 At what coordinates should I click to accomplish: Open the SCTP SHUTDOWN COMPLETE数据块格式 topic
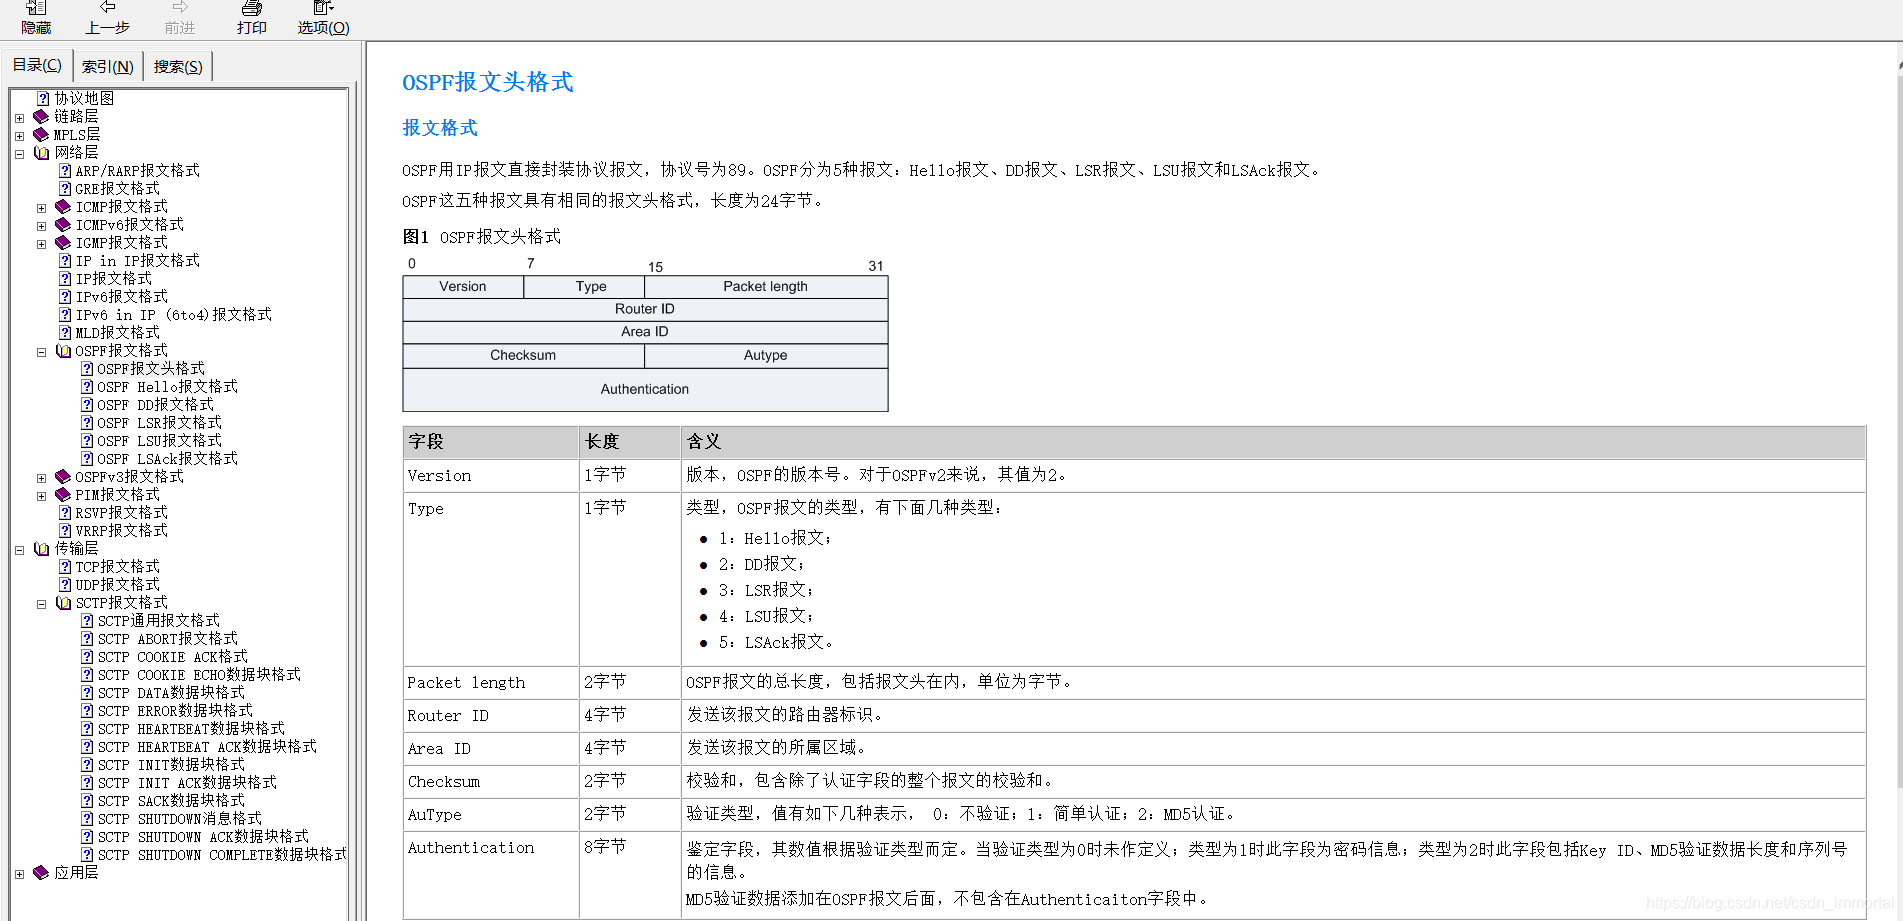point(222,855)
